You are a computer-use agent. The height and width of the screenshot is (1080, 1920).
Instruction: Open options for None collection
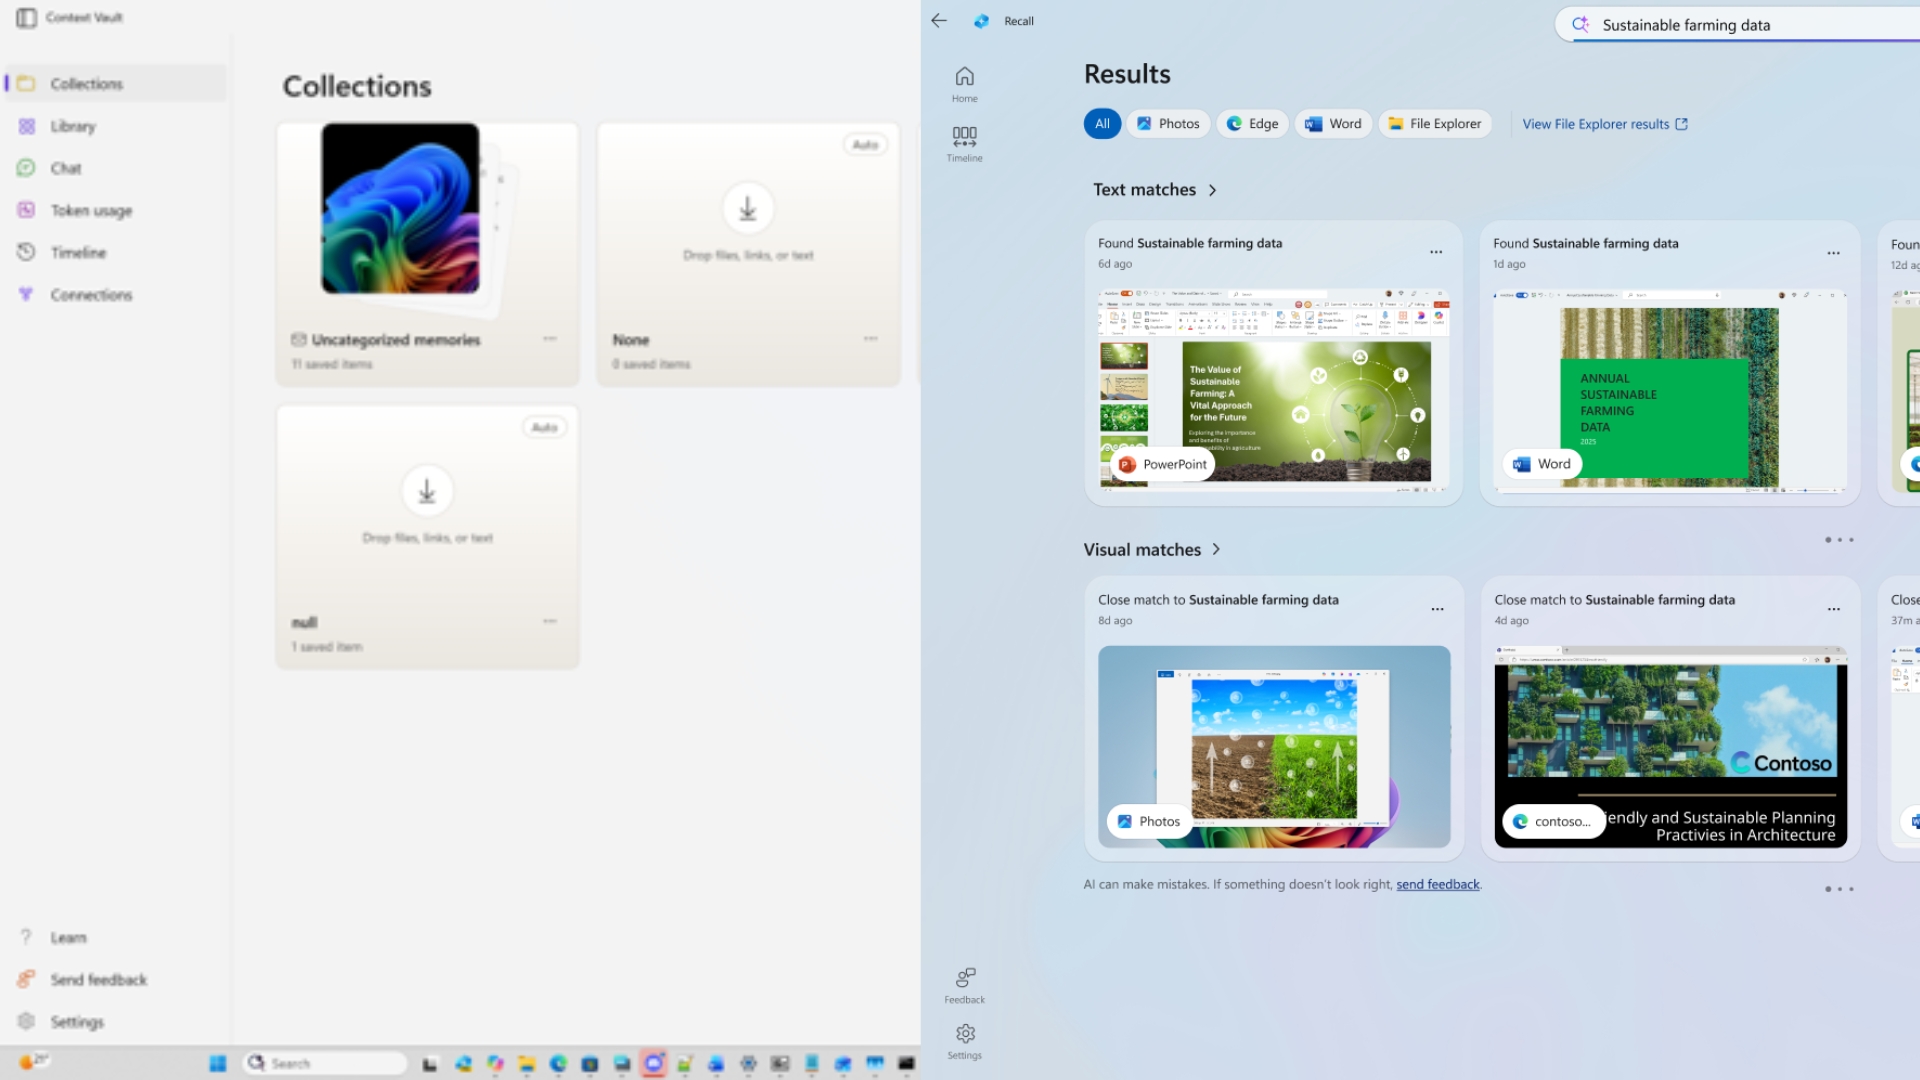871,339
